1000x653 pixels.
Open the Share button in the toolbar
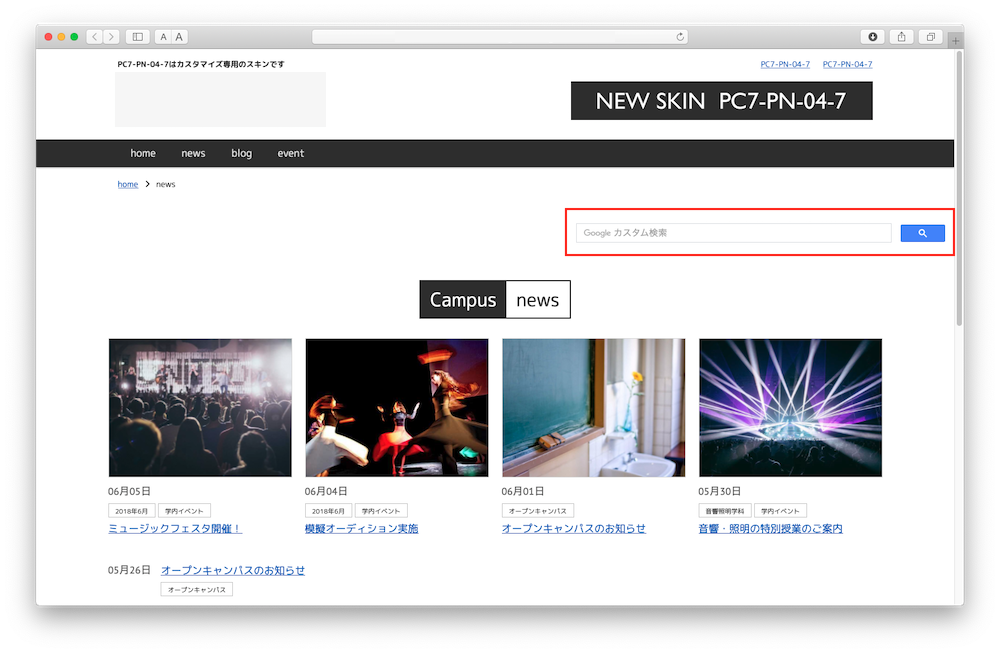pyautogui.click(x=901, y=37)
